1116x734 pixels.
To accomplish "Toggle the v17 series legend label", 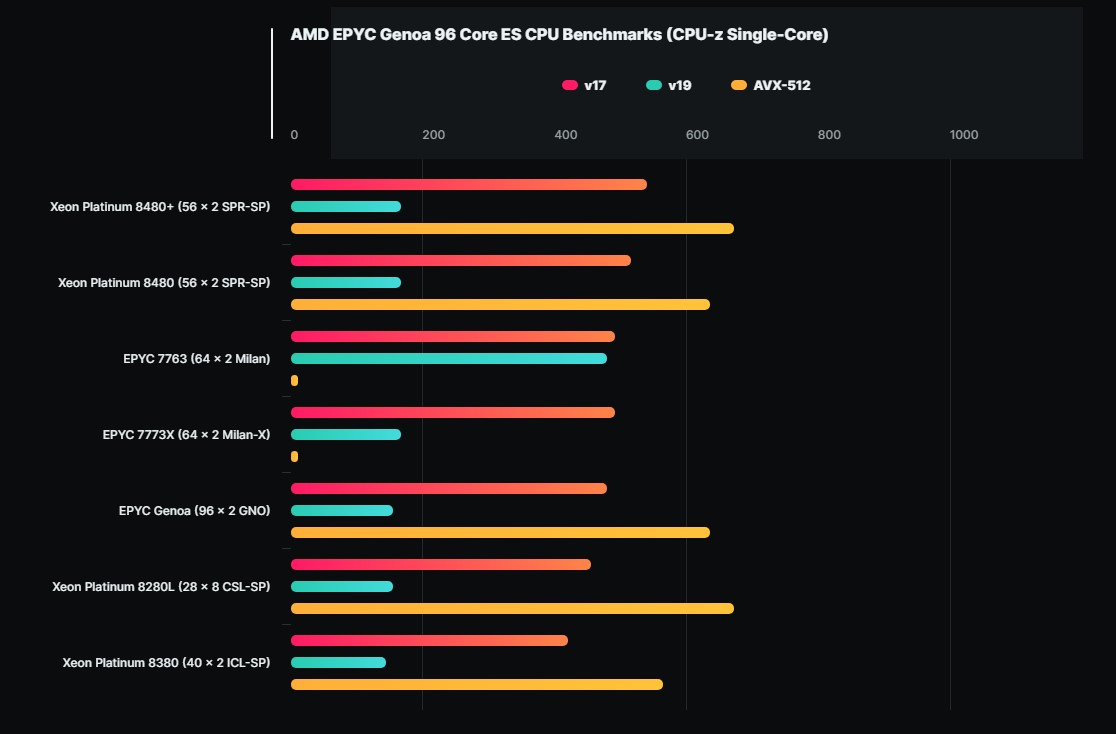I will (x=595, y=86).
